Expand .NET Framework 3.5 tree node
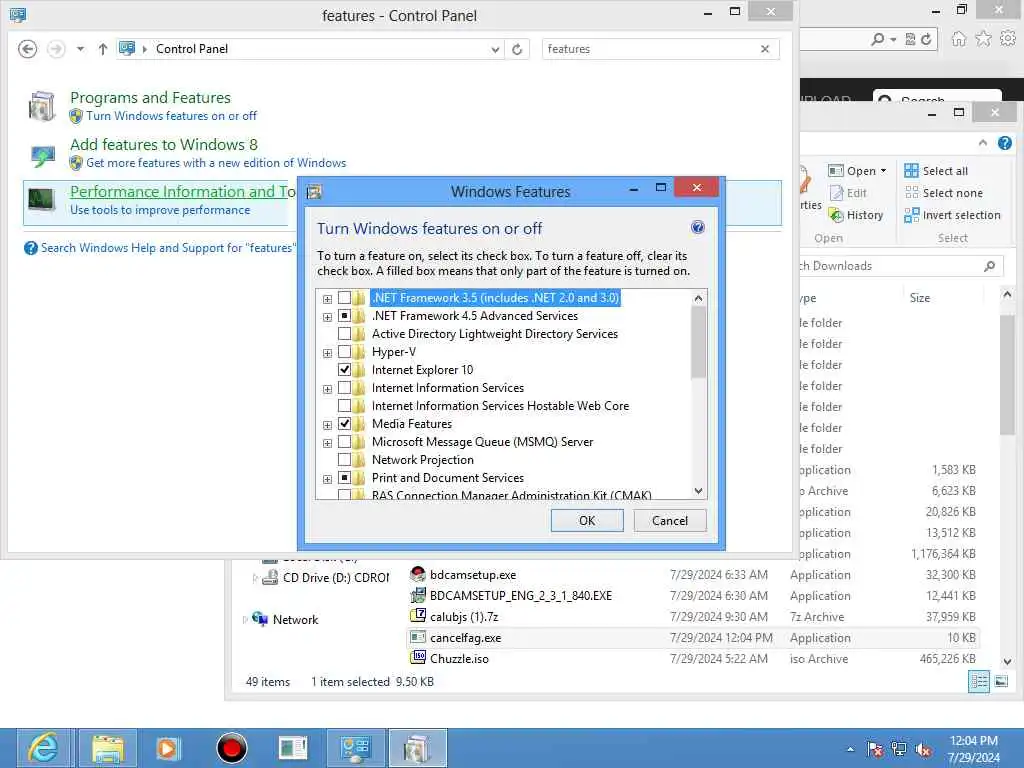 click(327, 299)
